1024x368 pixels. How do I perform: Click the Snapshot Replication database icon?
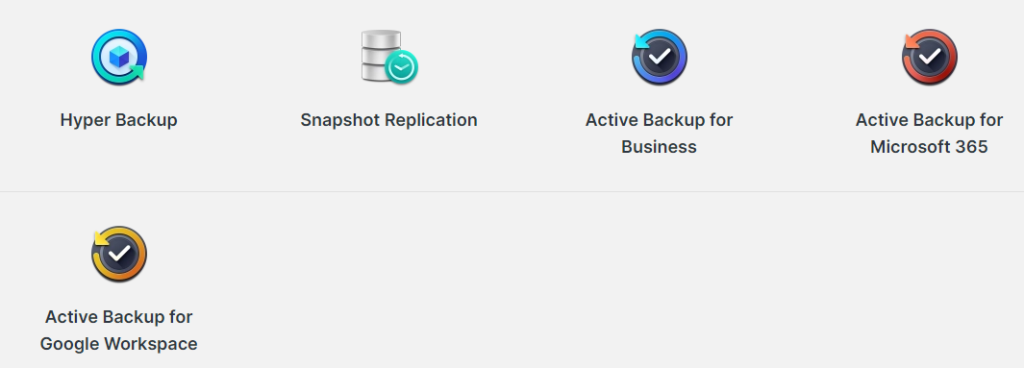pos(389,57)
